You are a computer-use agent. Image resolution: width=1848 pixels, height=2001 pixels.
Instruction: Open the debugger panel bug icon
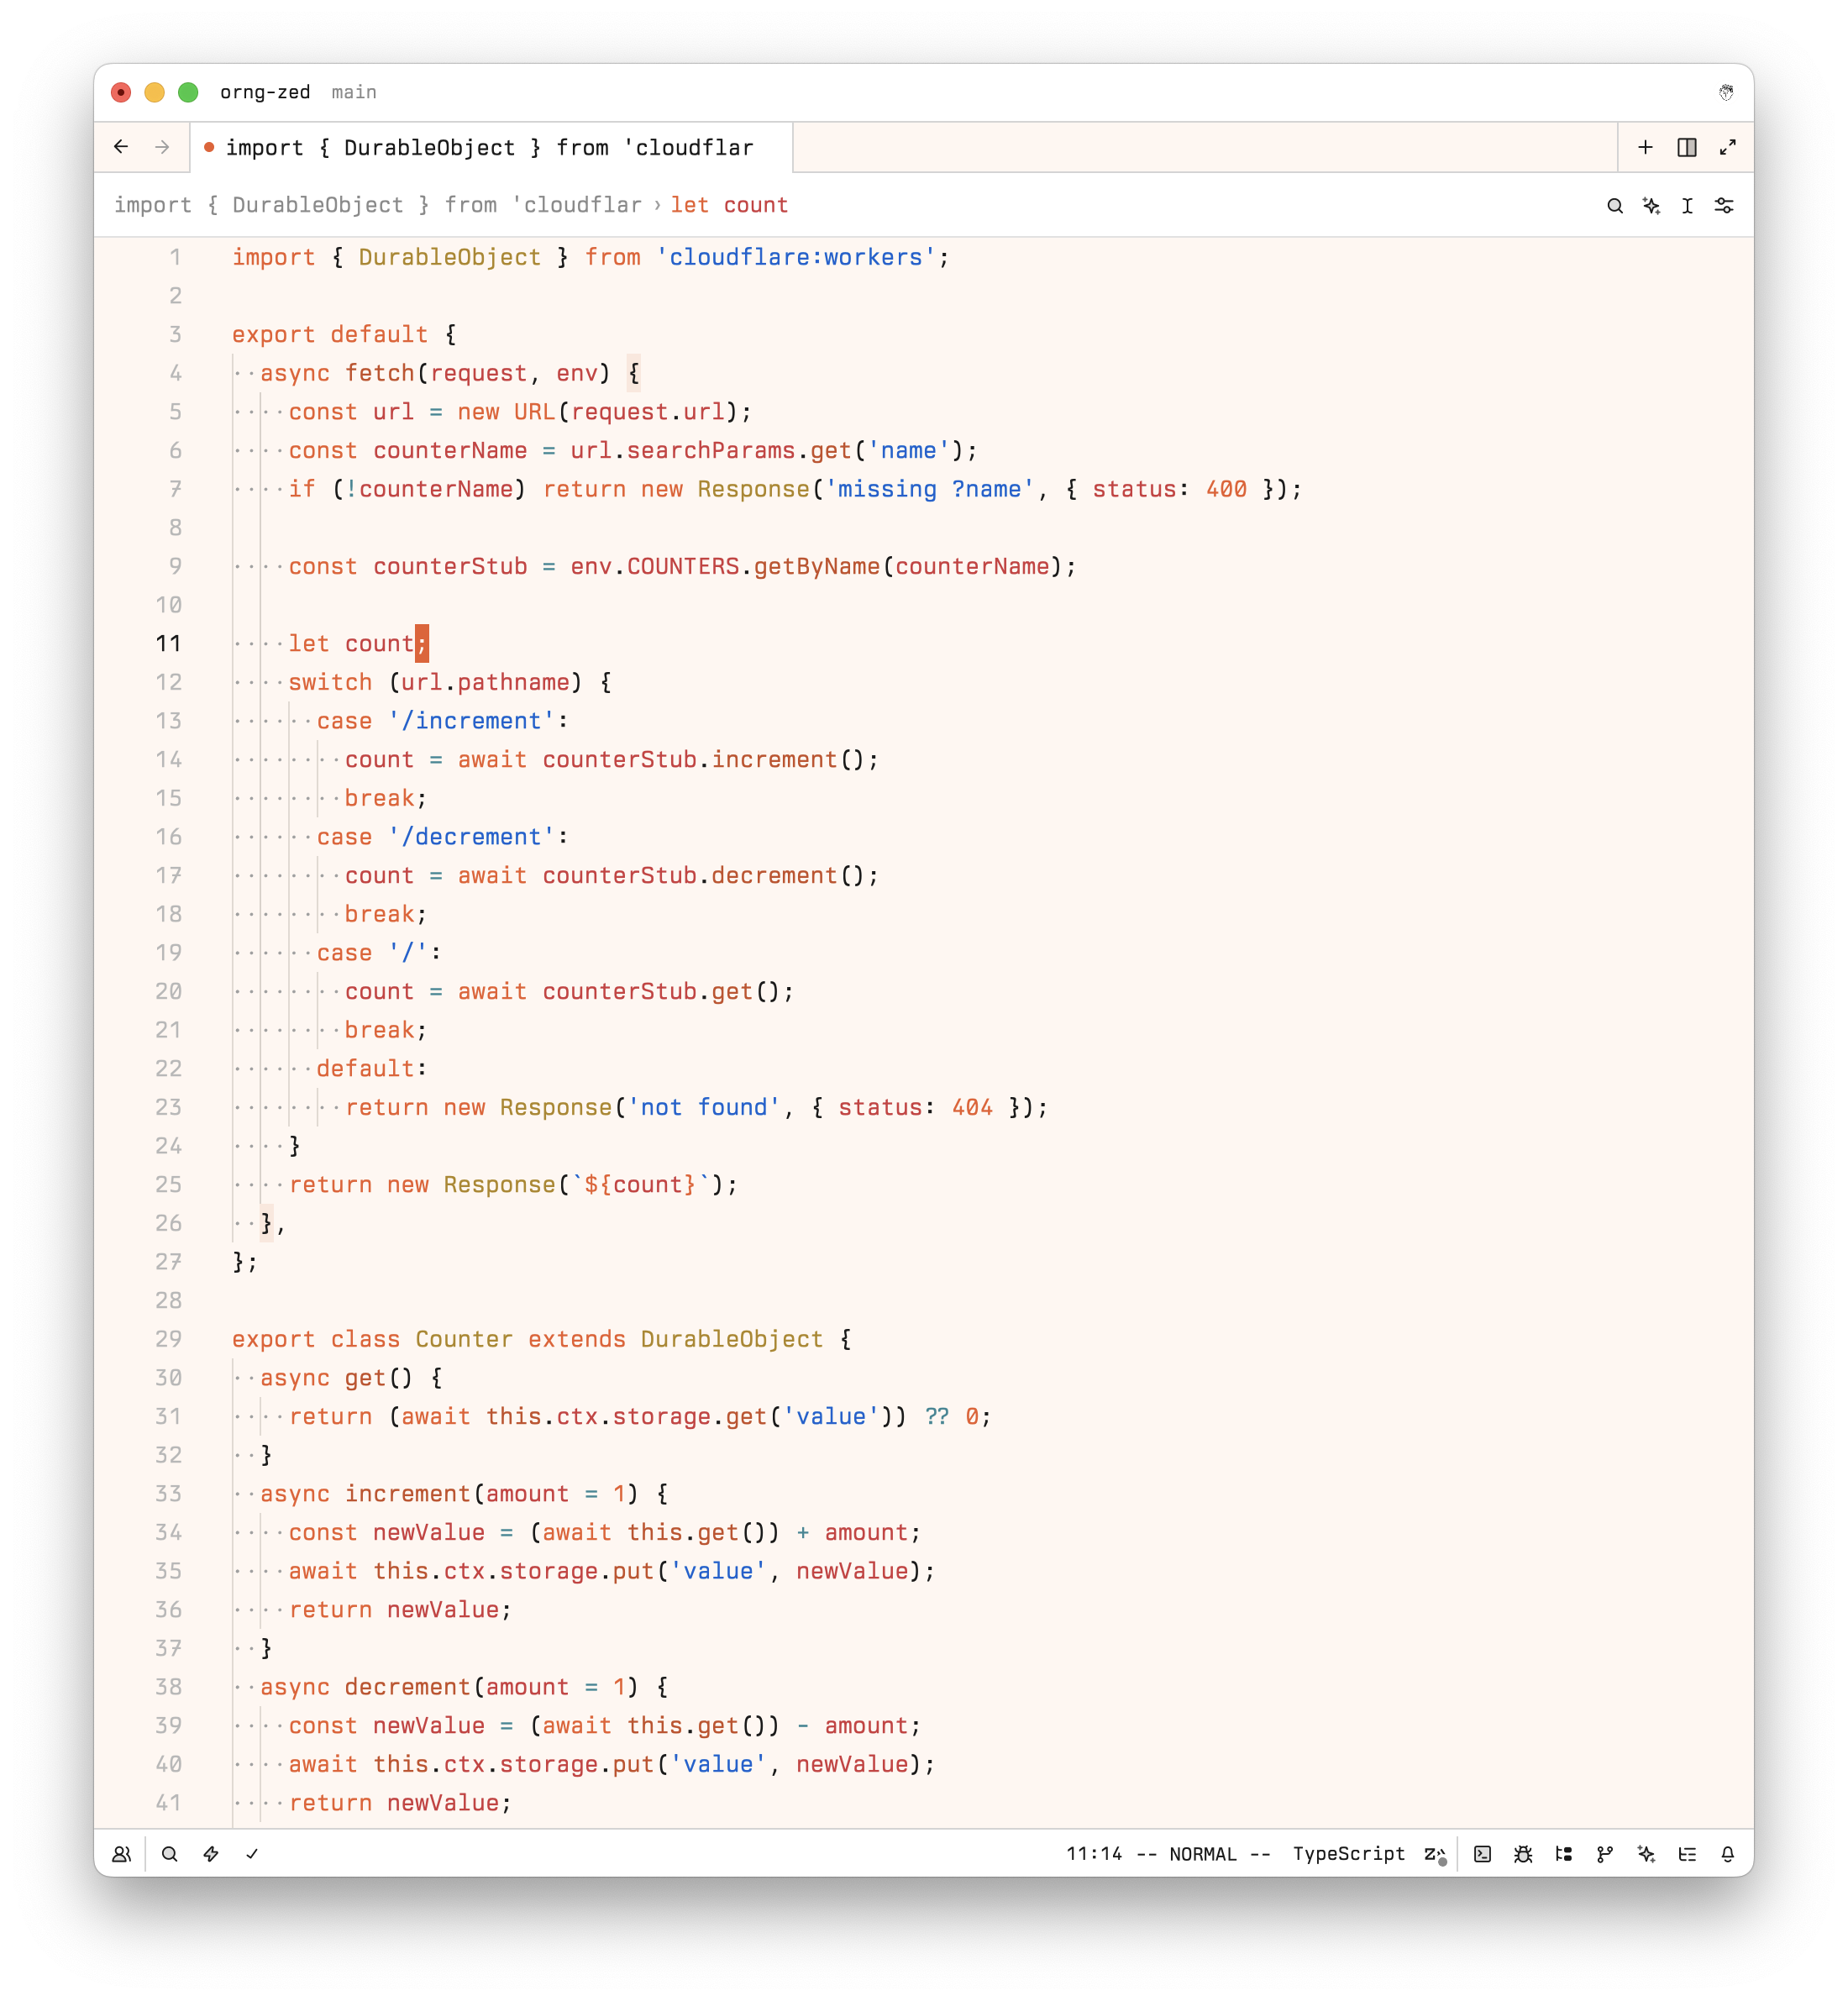coord(1523,1854)
